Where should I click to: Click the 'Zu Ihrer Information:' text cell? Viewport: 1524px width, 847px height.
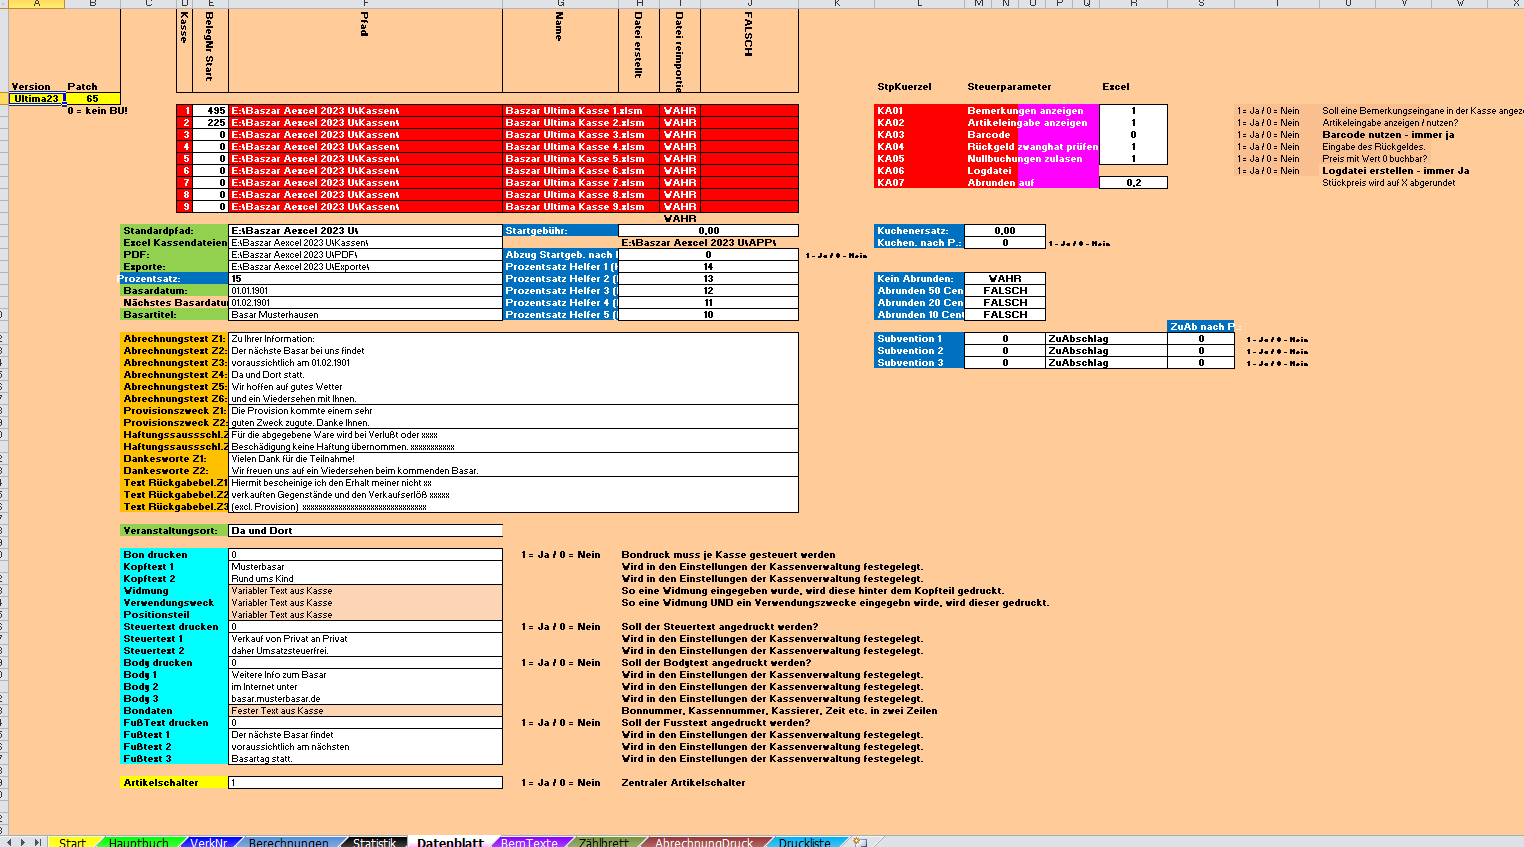click(x=513, y=339)
